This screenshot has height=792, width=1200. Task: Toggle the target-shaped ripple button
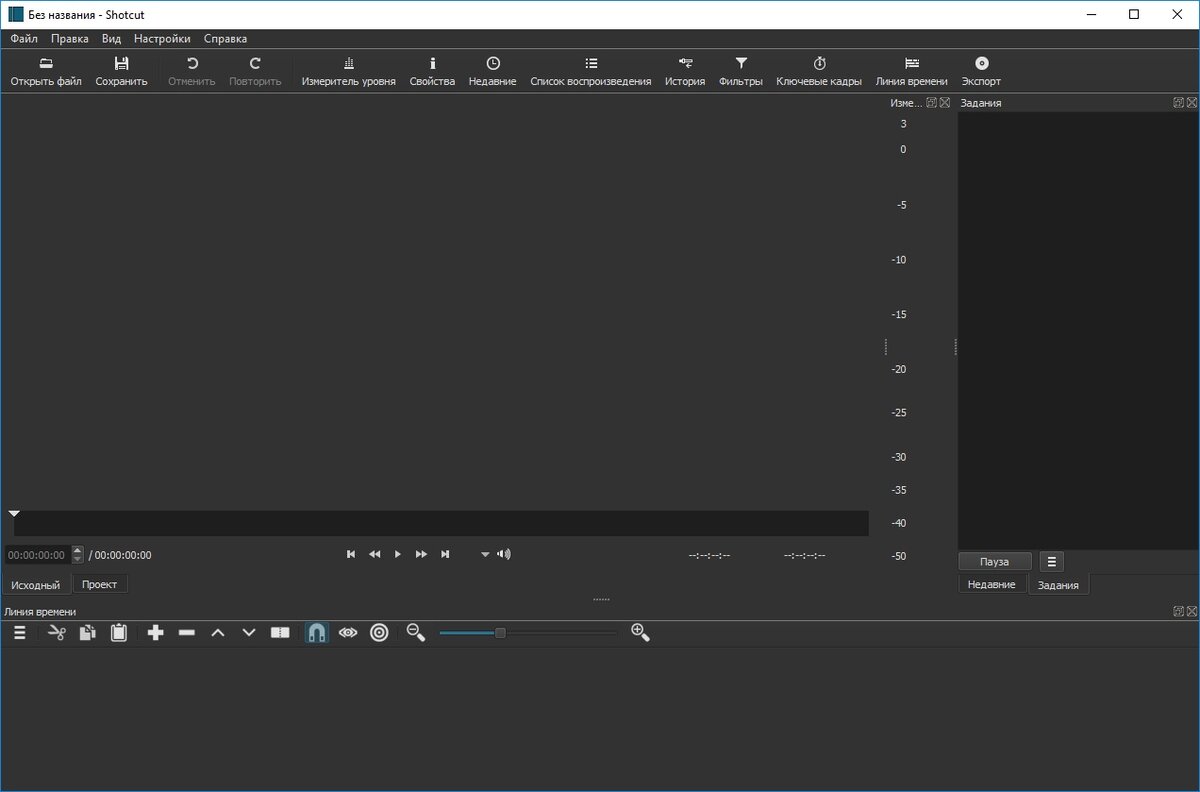click(x=379, y=633)
